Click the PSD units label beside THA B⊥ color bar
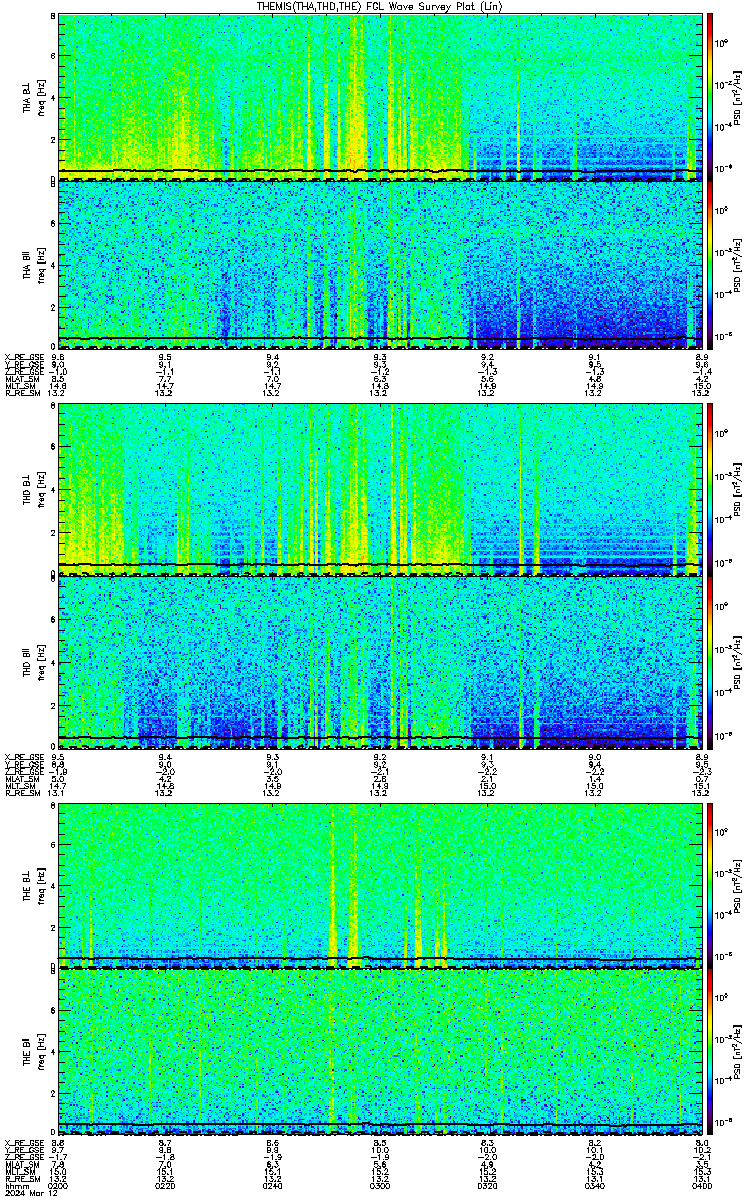Screen dimensions: 750x1200 pos(736,97)
